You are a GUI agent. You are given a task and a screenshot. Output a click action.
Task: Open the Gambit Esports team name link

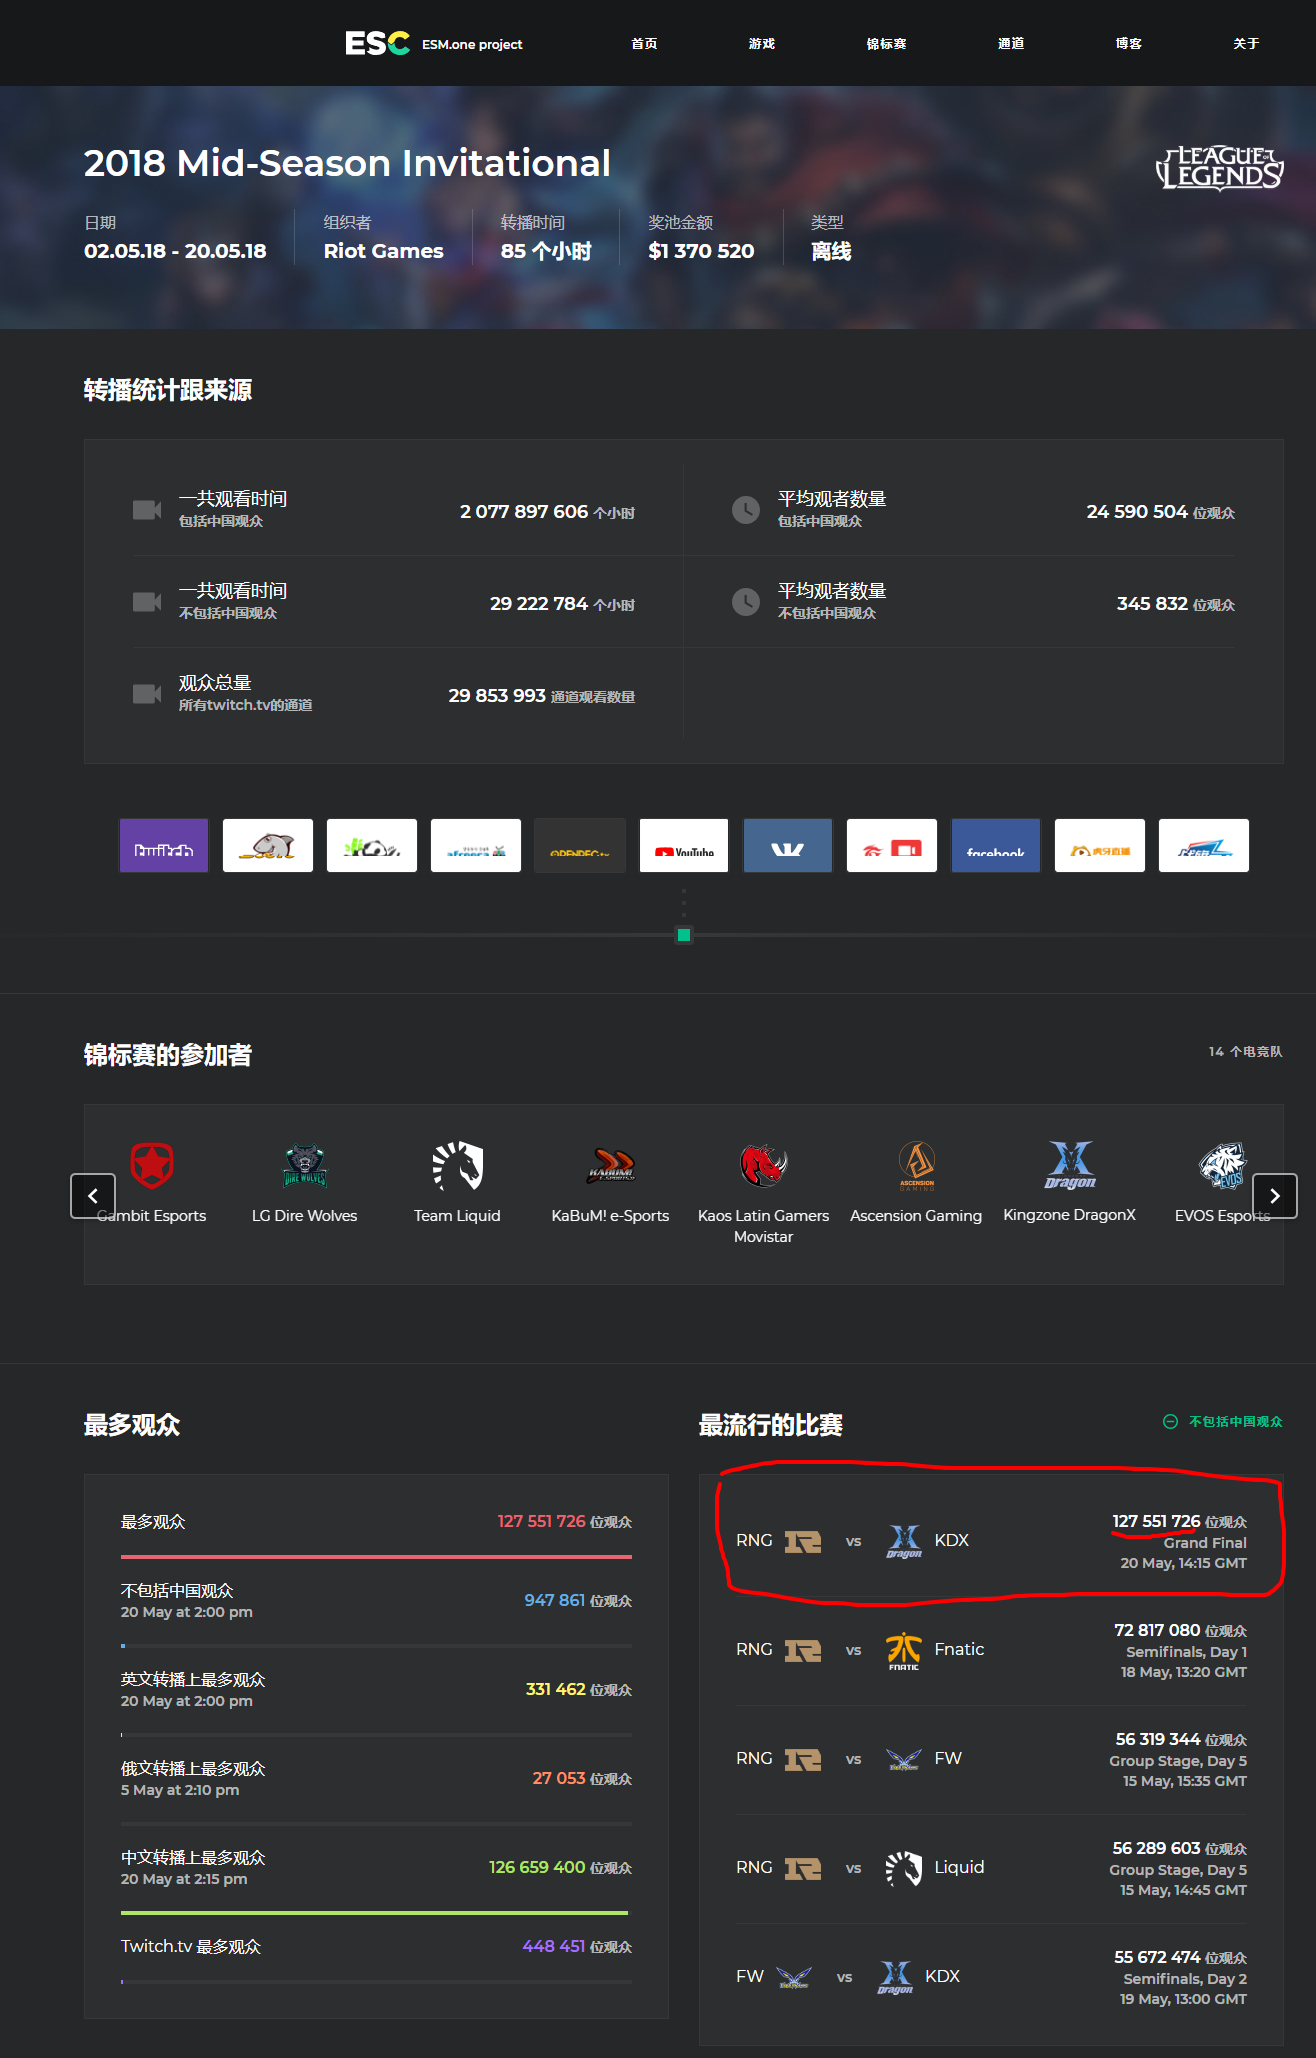(x=152, y=1216)
